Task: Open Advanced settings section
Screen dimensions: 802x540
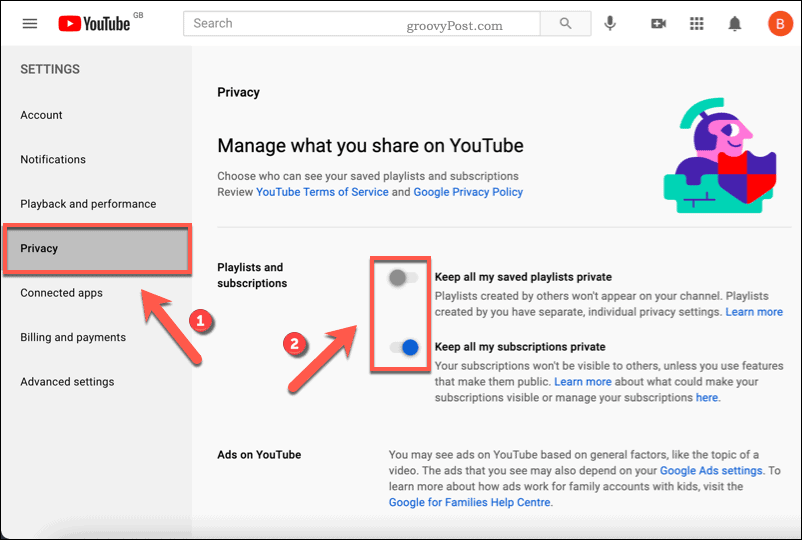Action: 68,382
